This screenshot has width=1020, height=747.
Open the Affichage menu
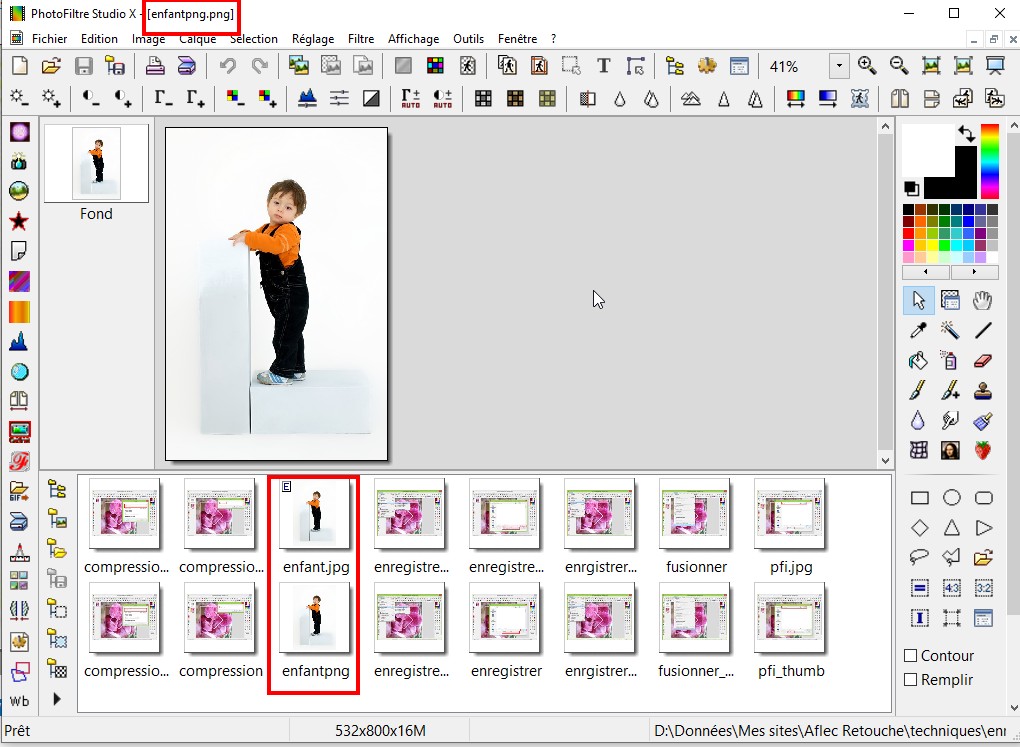(414, 39)
